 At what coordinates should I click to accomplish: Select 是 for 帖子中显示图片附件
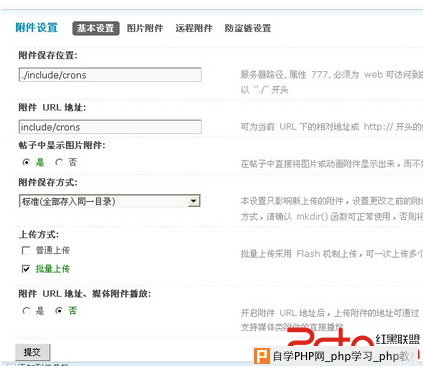[x=26, y=162]
